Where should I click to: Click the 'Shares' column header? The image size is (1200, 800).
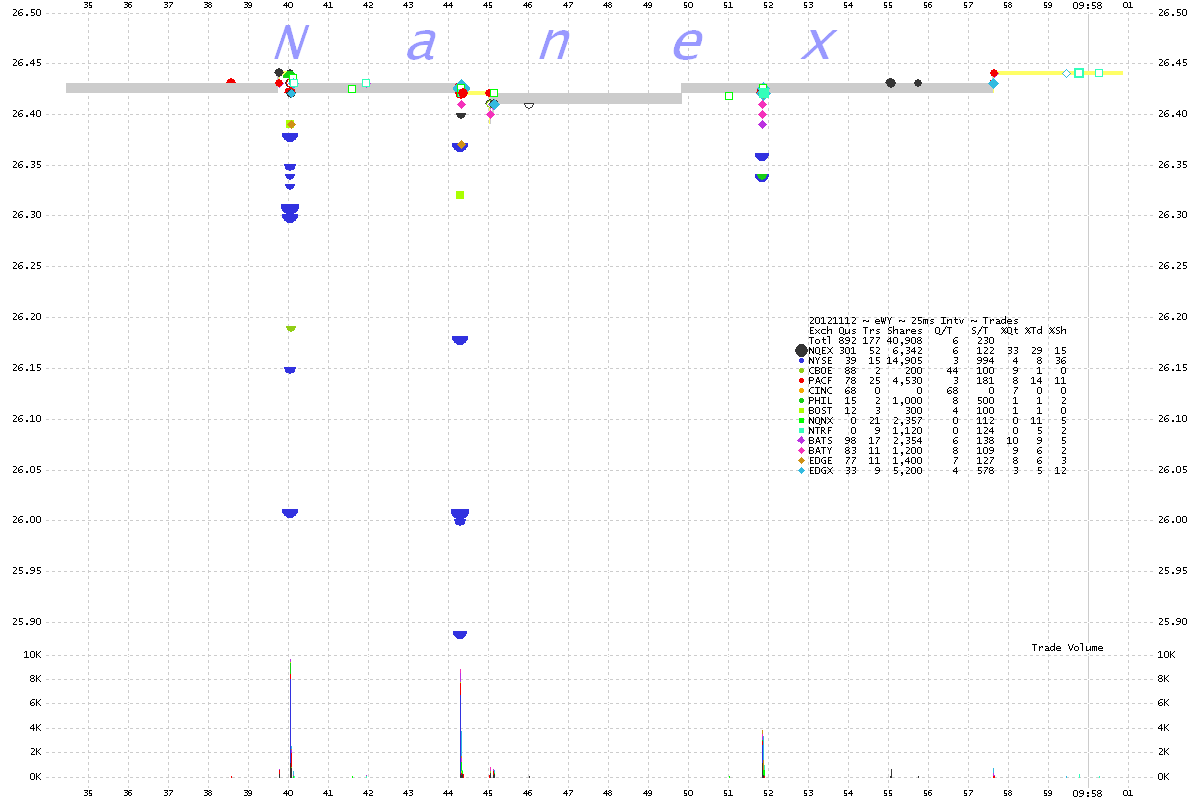[903, 330]
